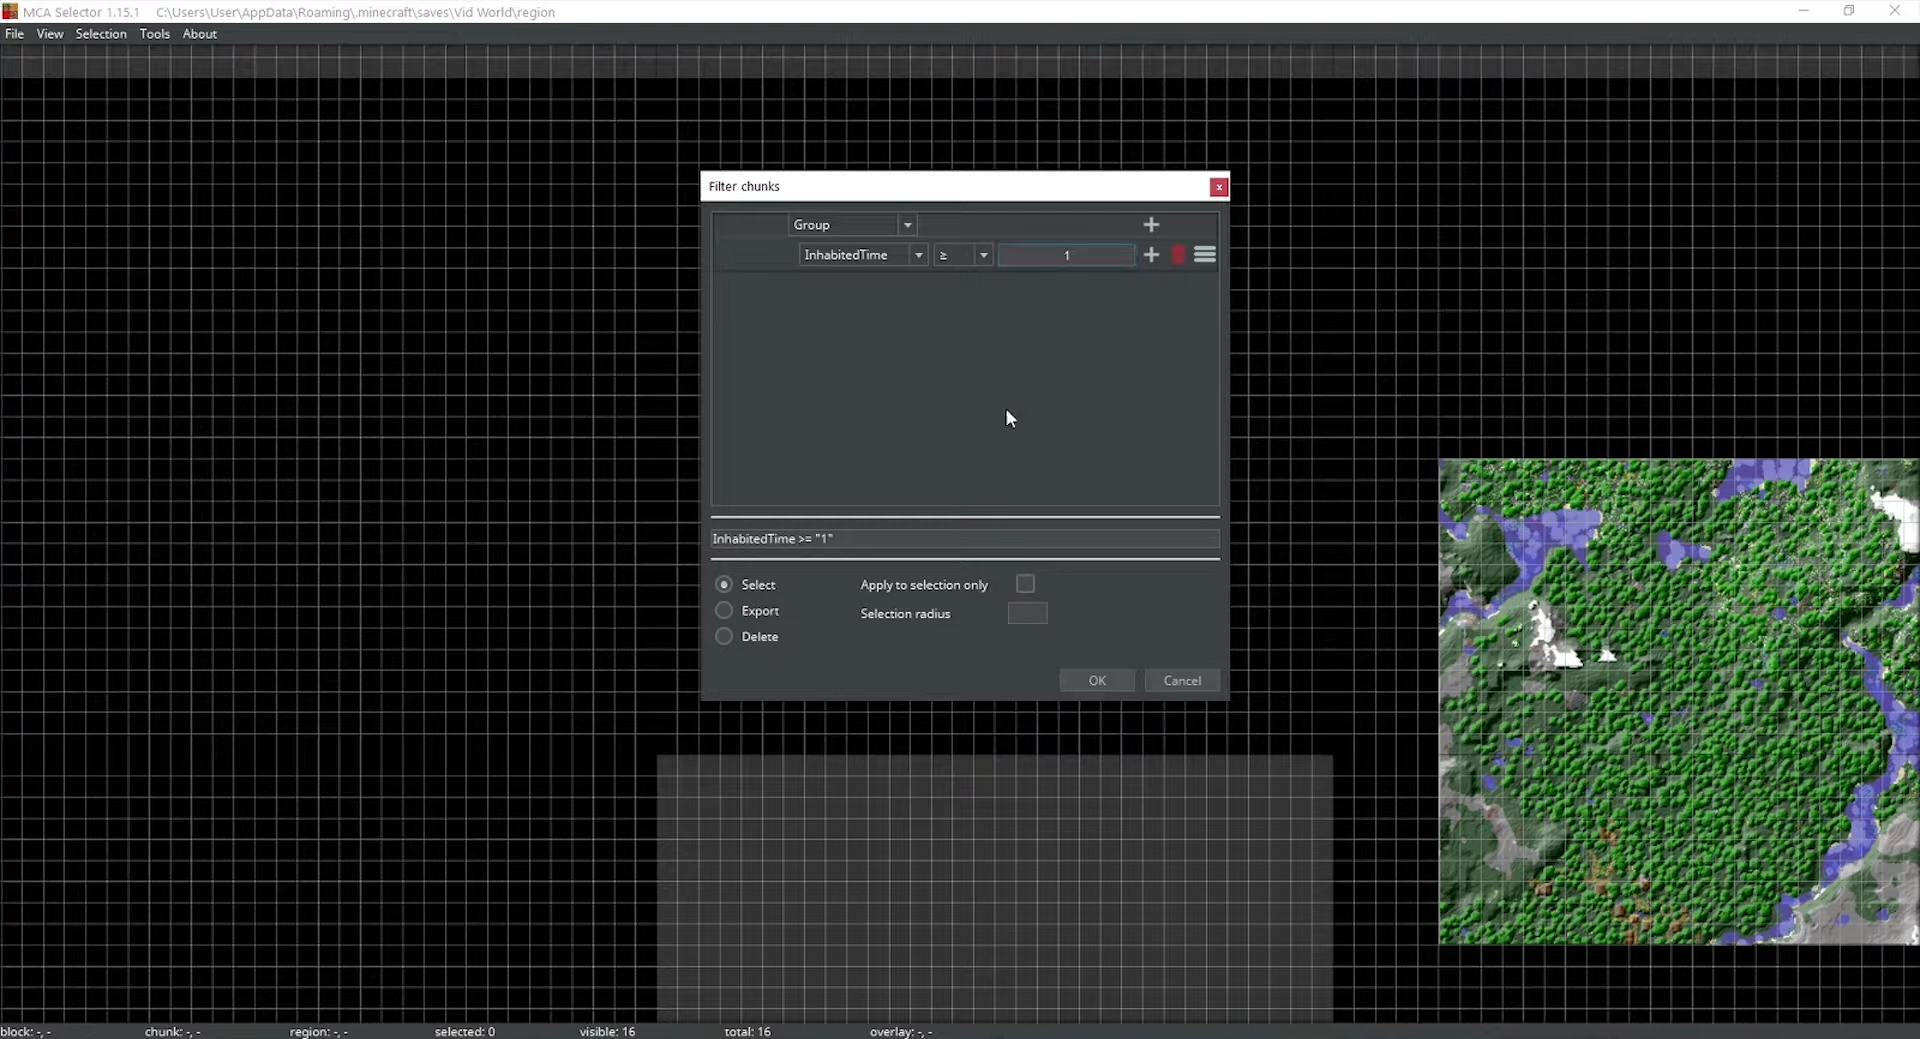Click the Selection radius input field
This screenshot has width=1920, height=1039.
[x=1027, y=614]
